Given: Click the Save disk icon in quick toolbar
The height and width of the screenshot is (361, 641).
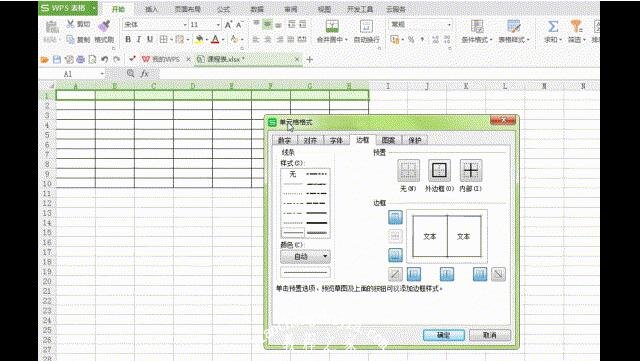Looking at the screenshot, I should [57, 60].
